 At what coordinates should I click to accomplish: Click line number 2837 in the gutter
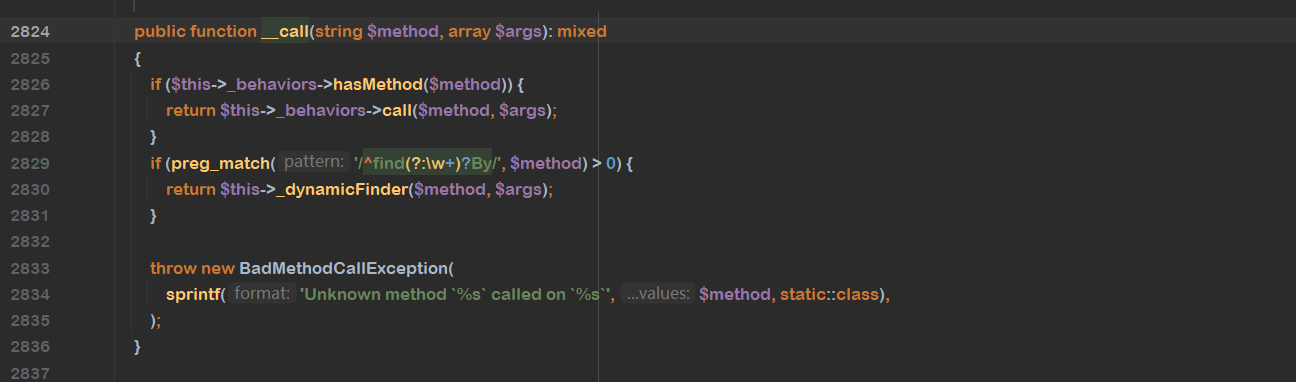30,372
